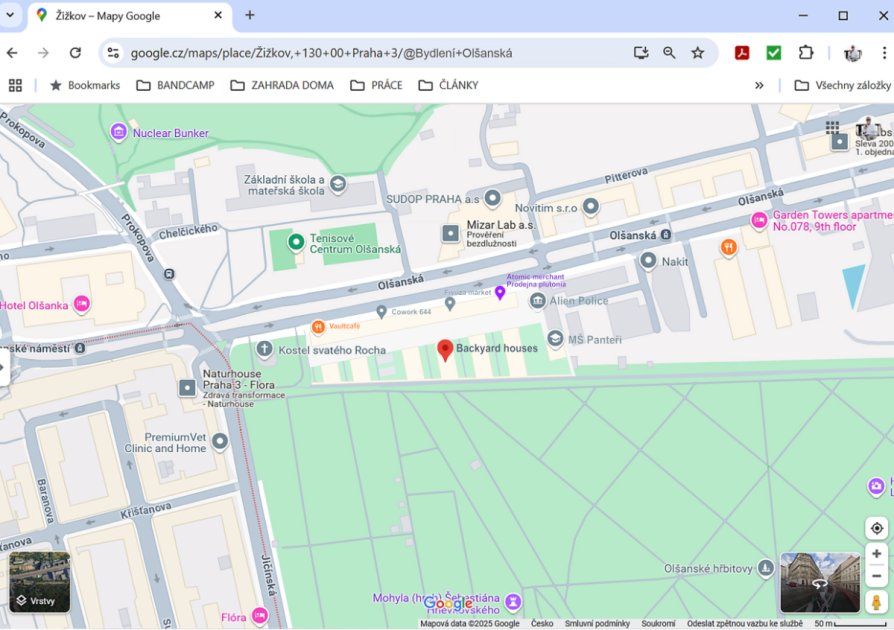Open the Extensions puzzle piece menu
This screenshot has width=894, height=630.
[x=806, y=53]
